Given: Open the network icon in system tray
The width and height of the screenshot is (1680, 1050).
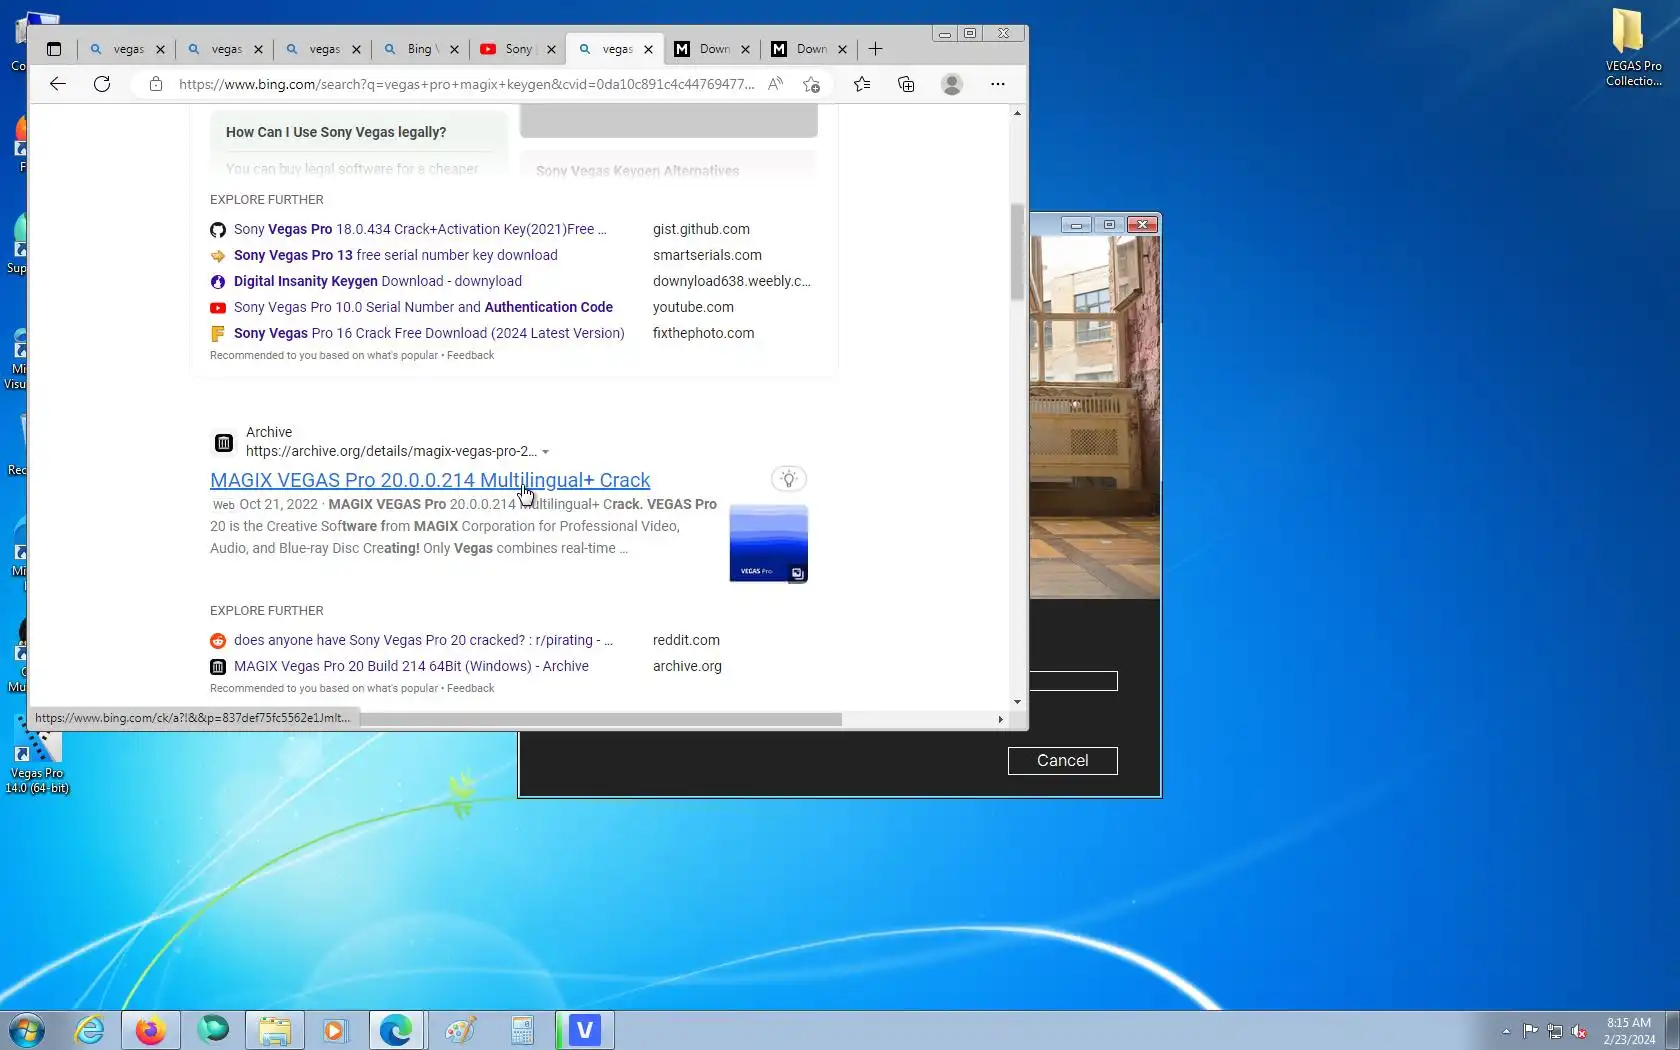Looking at the screenshot, I should pos(1555,1031).
